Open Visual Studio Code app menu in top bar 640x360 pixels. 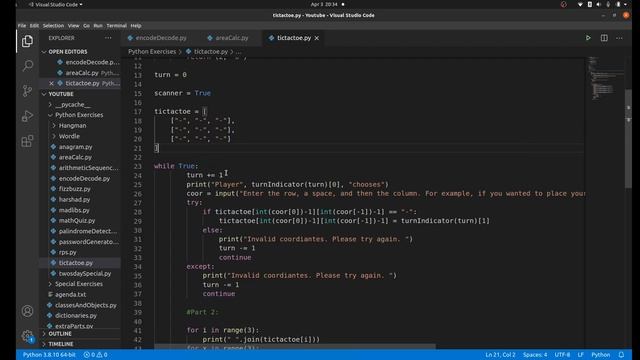[56, 4]
